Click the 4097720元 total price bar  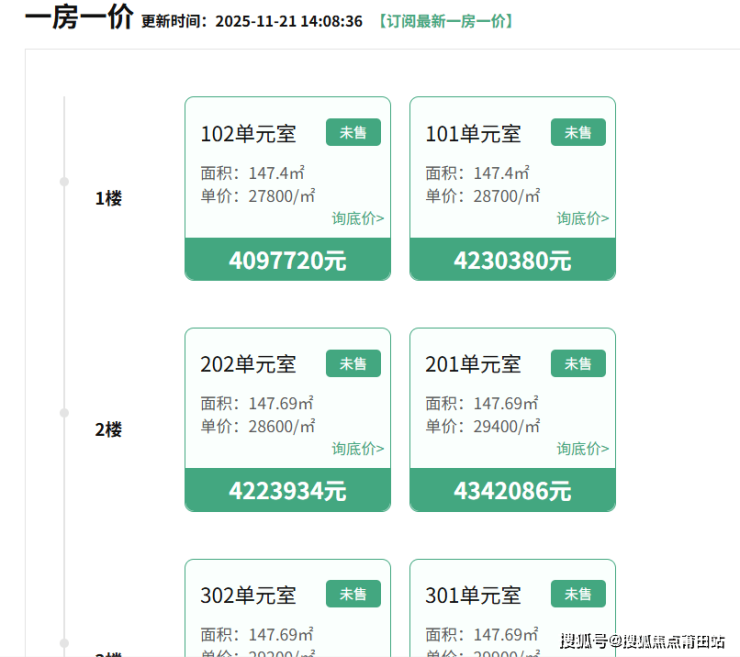[288, 260]
